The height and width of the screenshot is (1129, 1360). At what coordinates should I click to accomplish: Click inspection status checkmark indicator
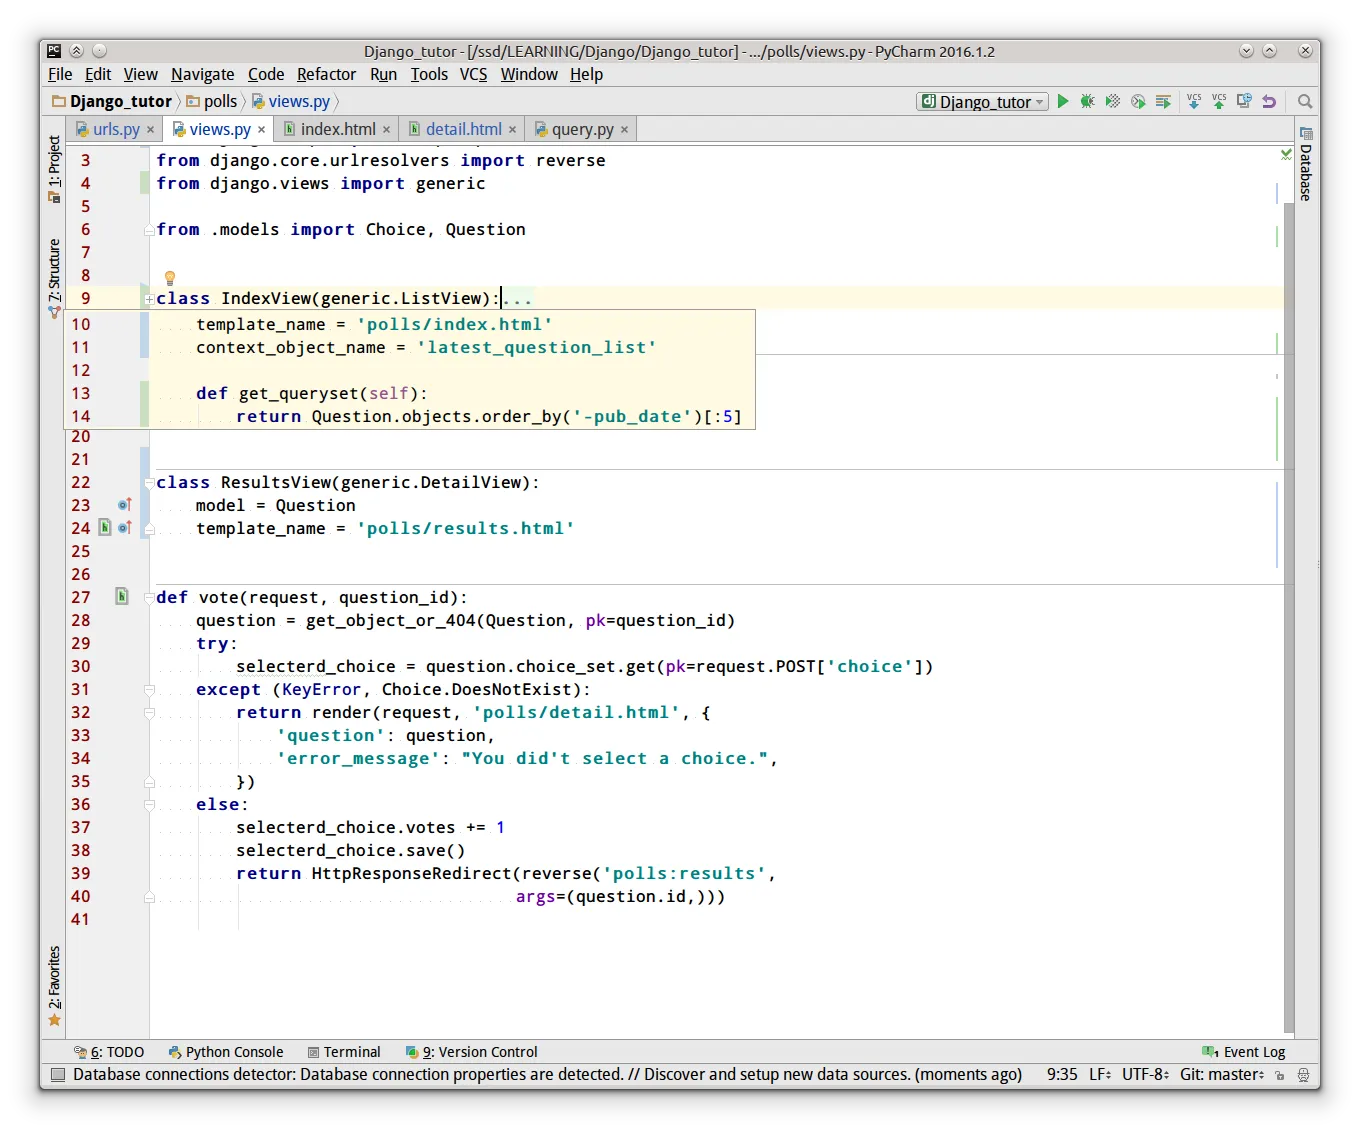click(1287, 154)
